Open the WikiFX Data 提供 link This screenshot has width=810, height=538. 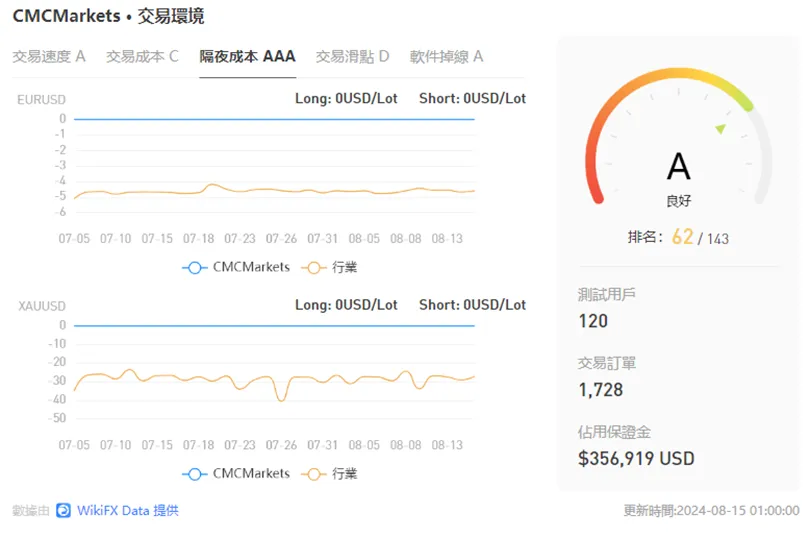click(x=128, y=511)
